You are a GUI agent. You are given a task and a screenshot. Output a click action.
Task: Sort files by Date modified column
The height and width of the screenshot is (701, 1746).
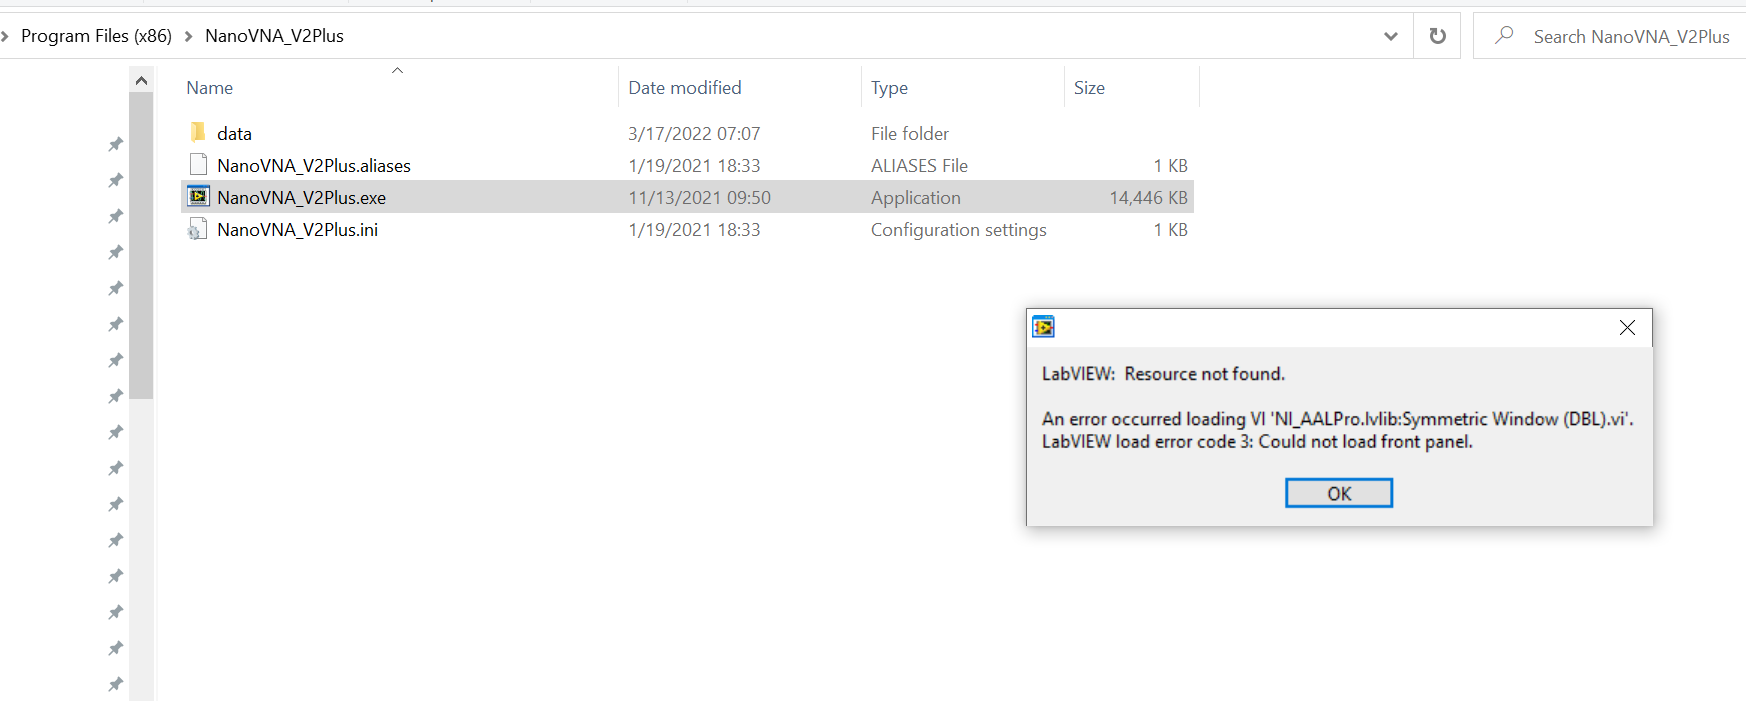(x=685, y=88)
